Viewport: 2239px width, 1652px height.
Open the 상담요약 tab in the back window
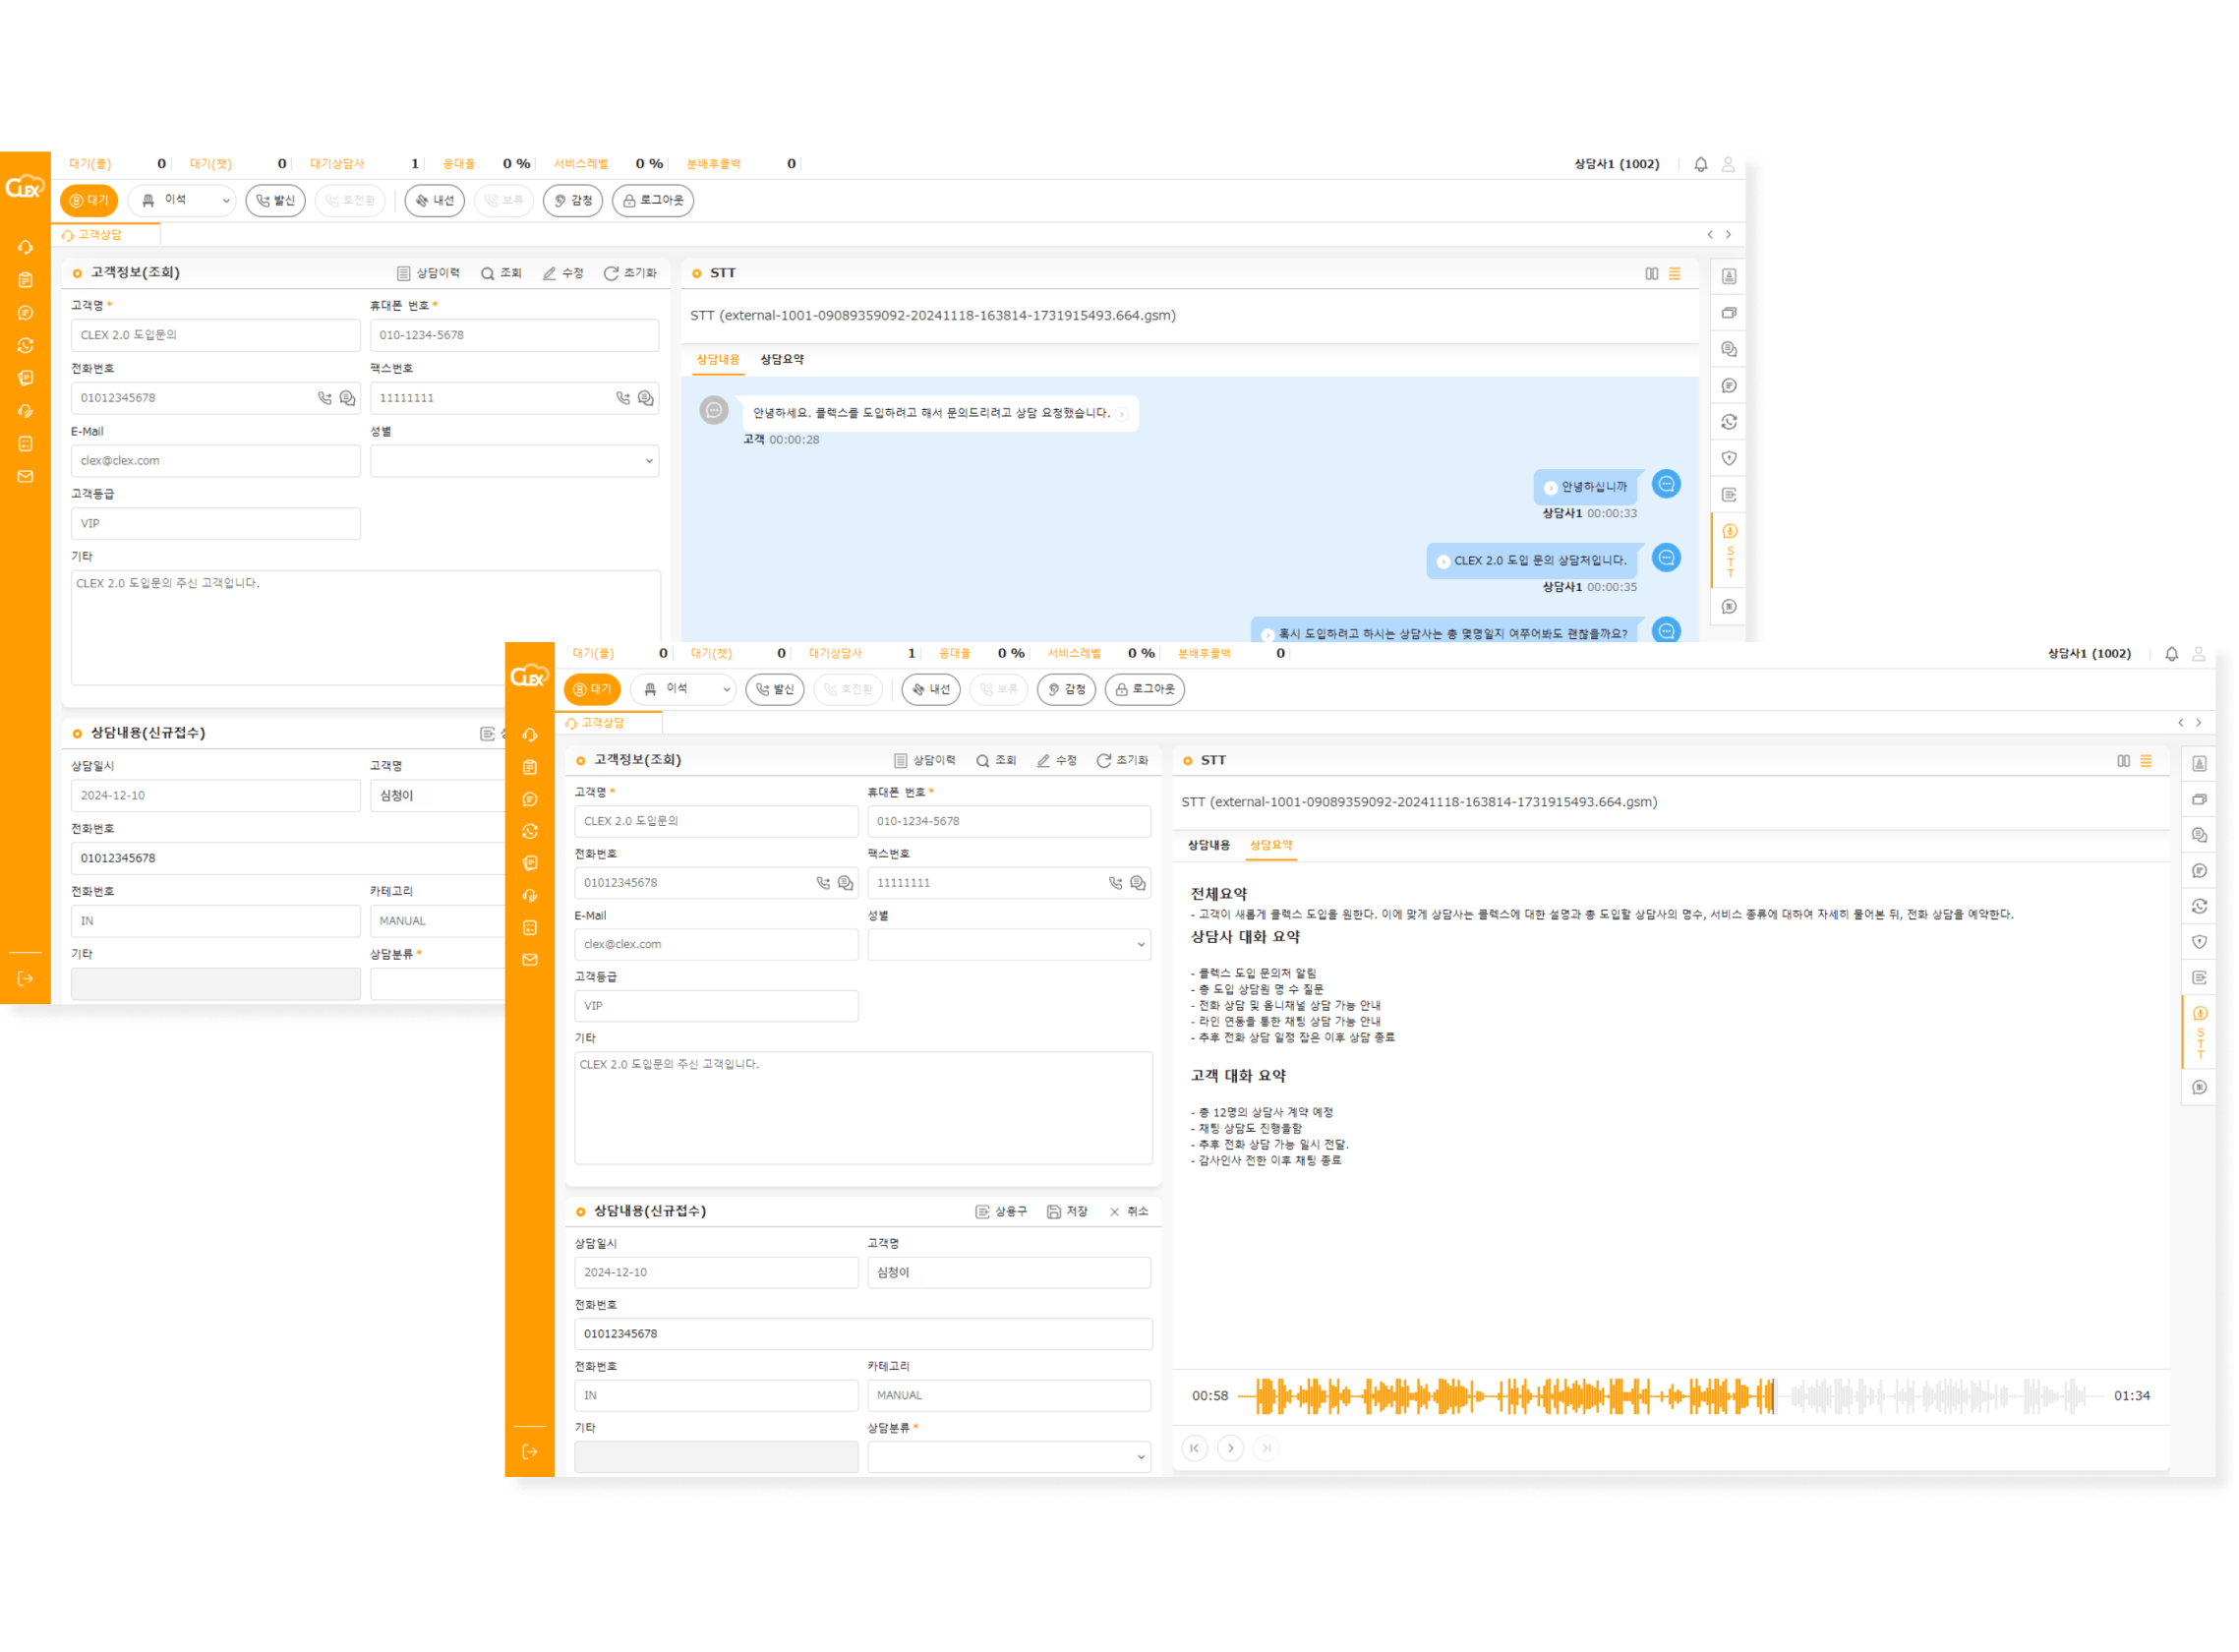coord(781,360)
